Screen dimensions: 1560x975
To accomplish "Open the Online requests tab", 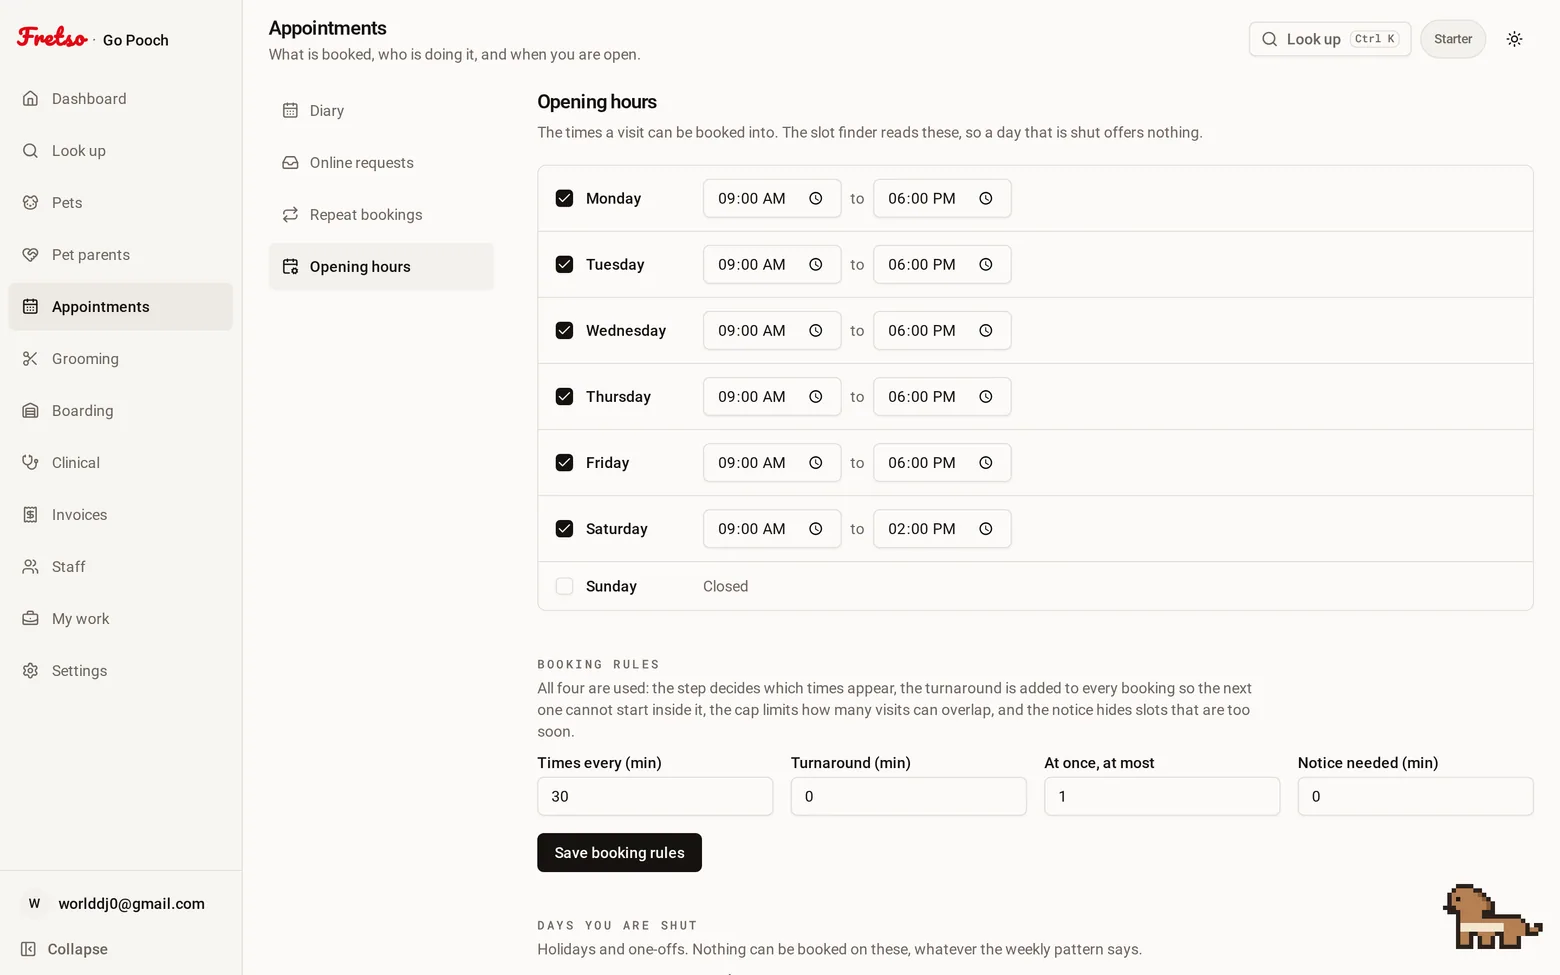I will (x=381, y=162).
